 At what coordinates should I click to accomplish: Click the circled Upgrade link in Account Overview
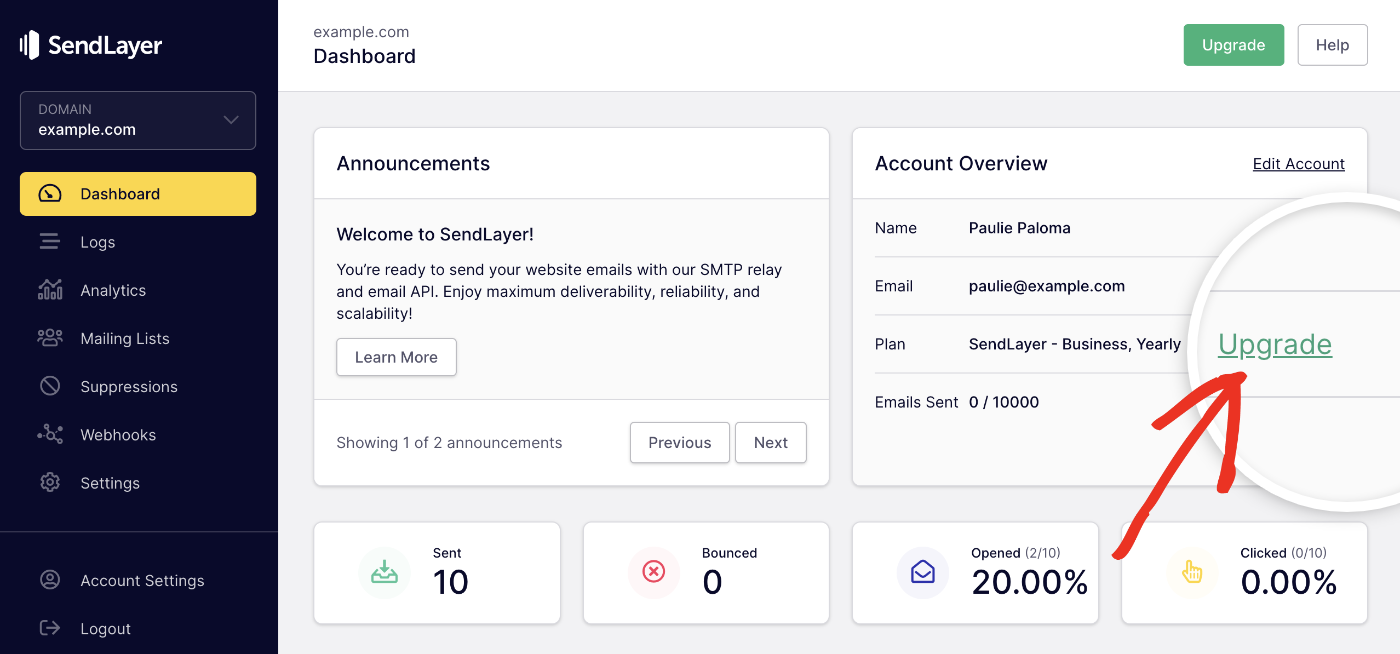(x=1275, y=344)
